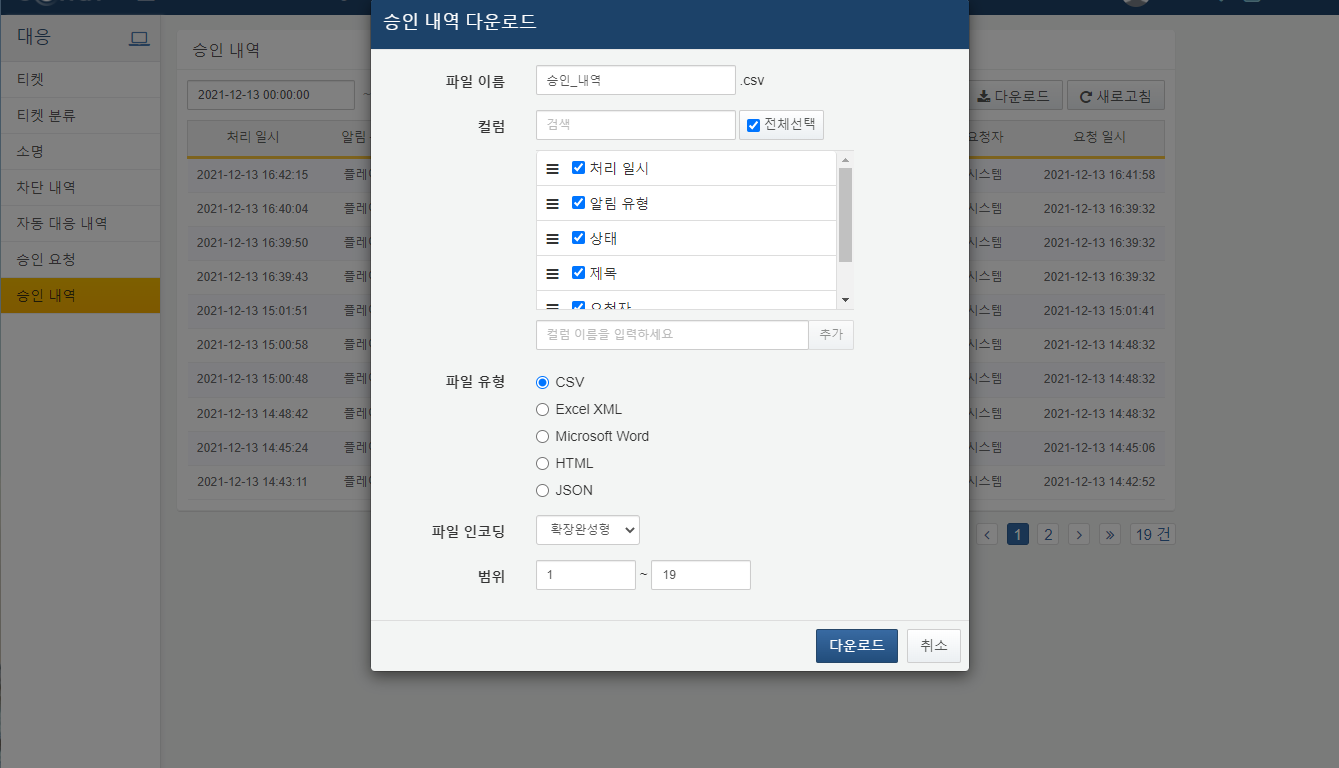
Task: Click drag handle icon for 상태 column
Action: pos(552,239)
